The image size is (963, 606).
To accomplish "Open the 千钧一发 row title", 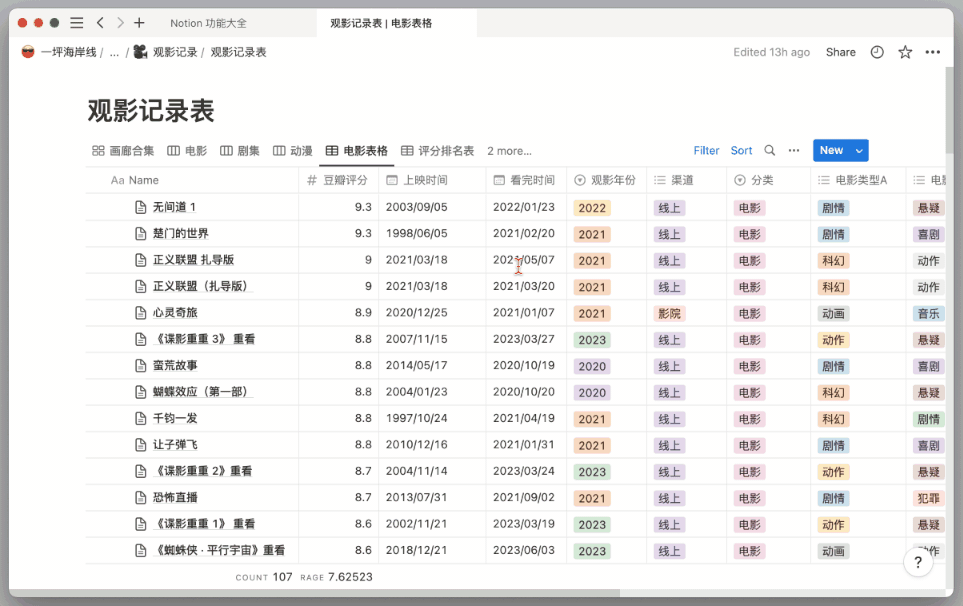I will coord(175,419).
